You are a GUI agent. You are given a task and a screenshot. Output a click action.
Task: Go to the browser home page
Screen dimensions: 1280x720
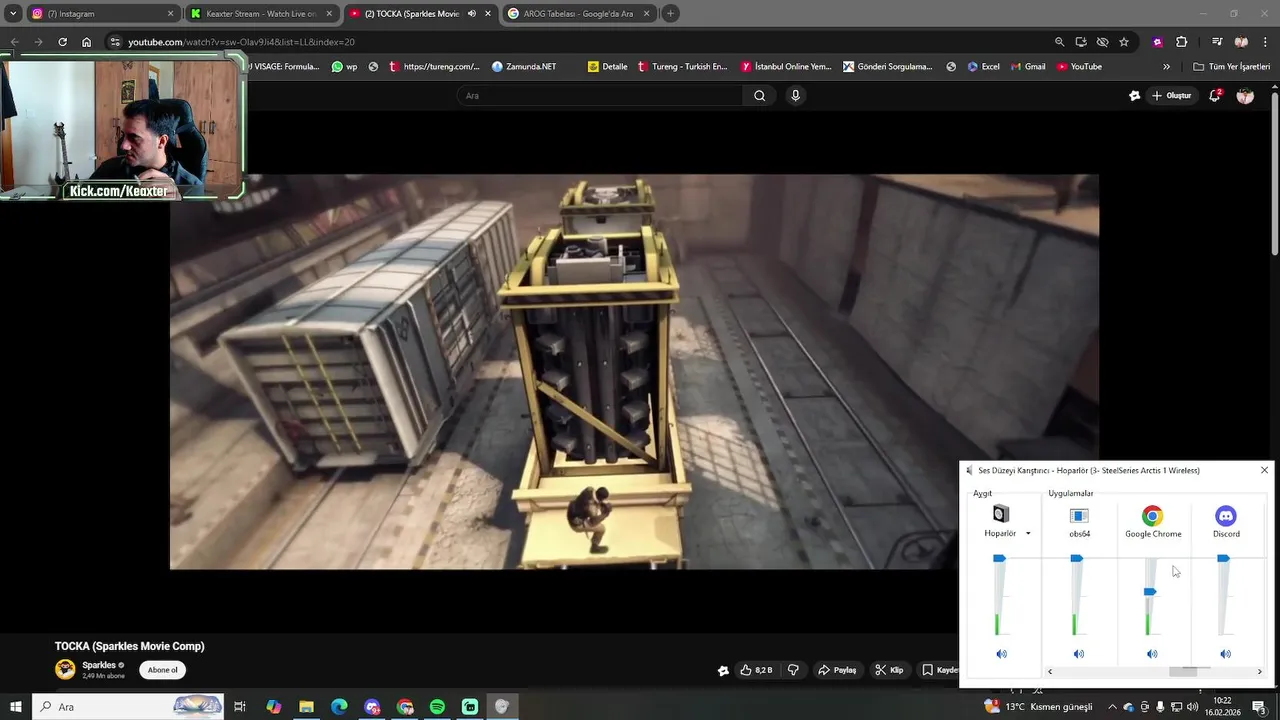[x=86, y=42]
